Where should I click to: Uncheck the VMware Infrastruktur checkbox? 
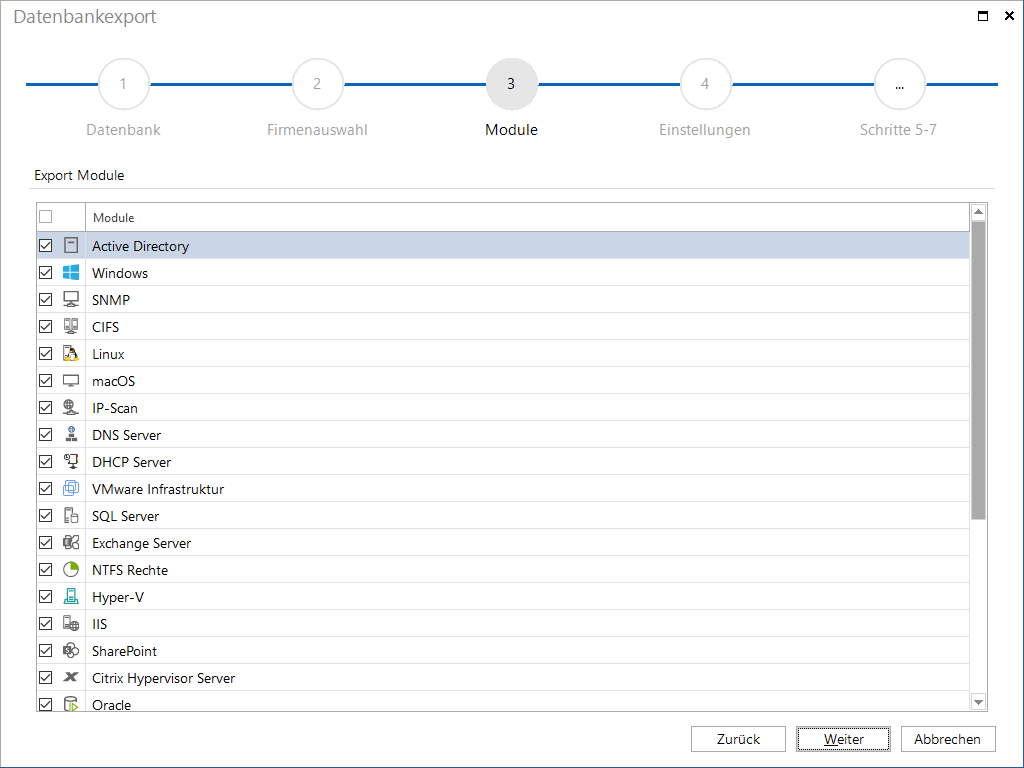[46, 488]
